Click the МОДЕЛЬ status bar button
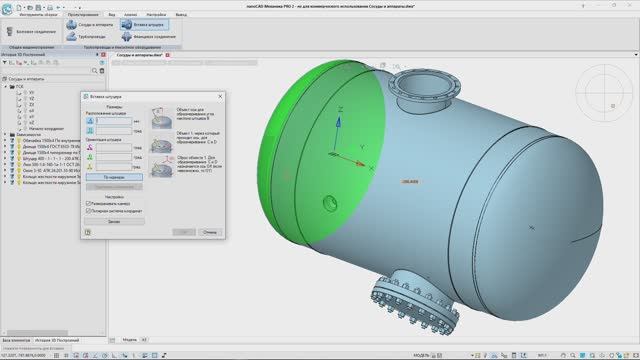This screenshot has height=360, width=640. [x=421, y=356]
